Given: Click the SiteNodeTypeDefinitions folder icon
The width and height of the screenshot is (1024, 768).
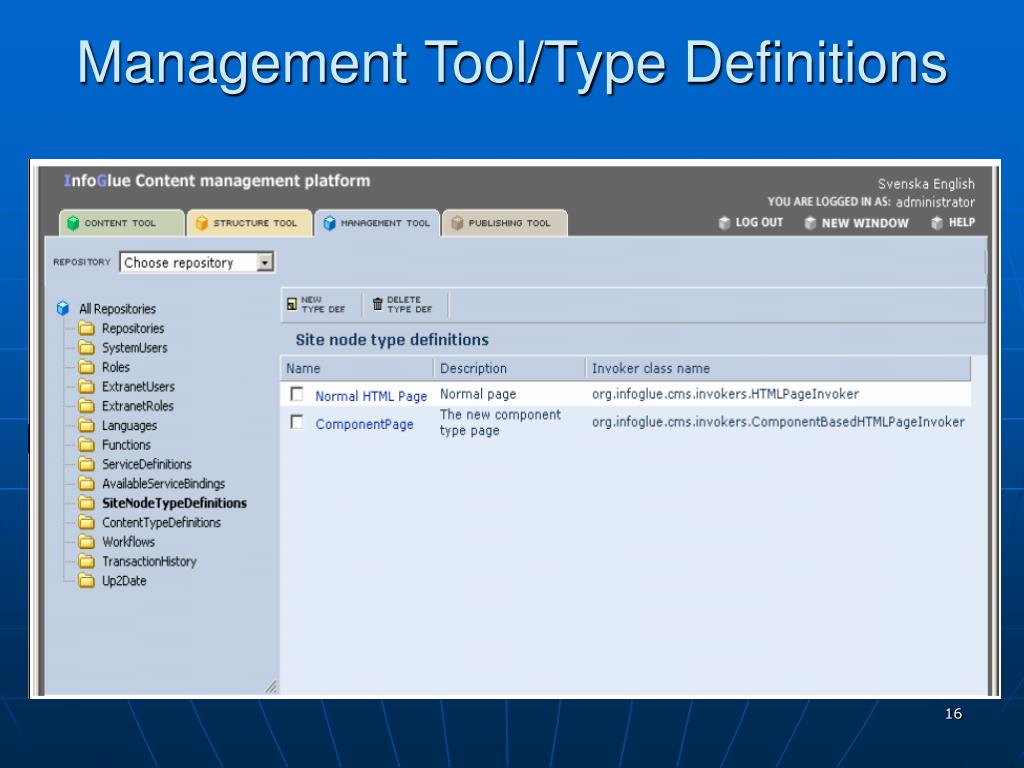Looking at the screenshot, I should tap(86, 503).
